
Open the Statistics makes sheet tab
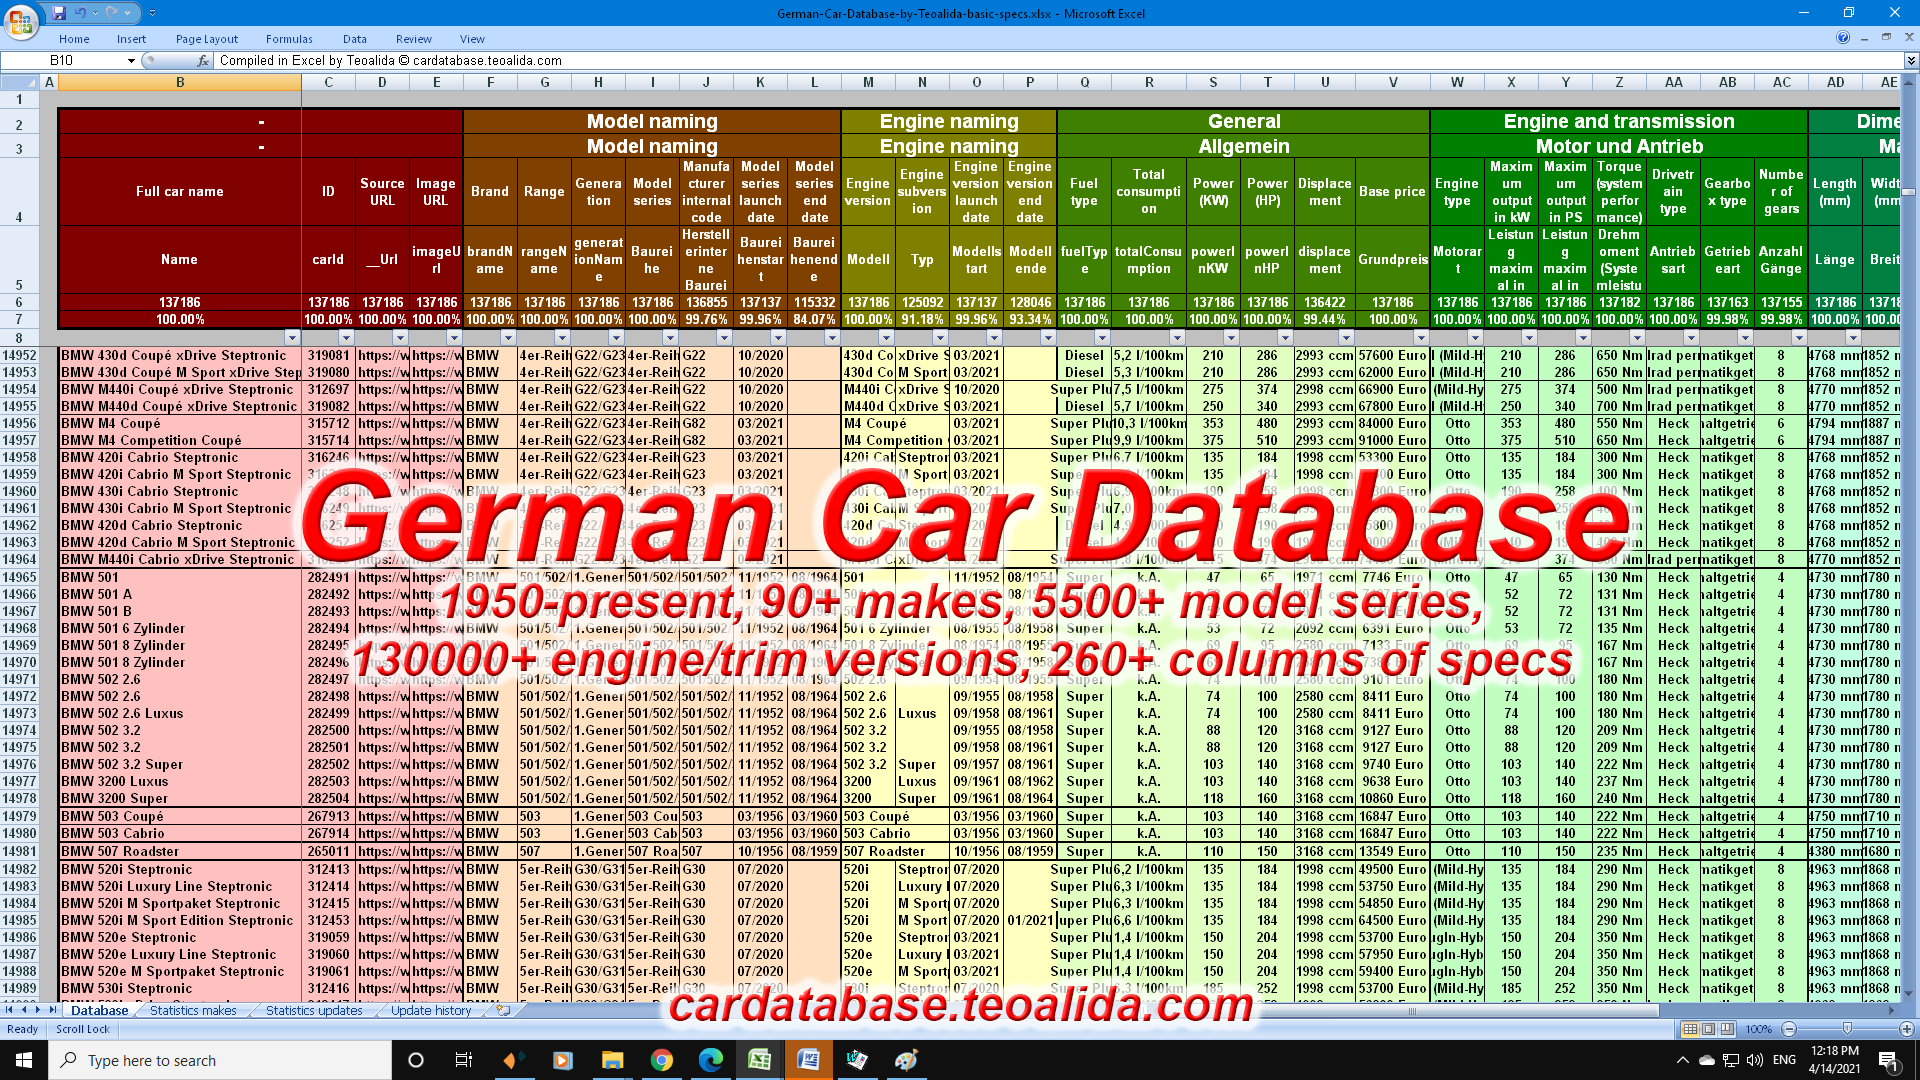(192, 1010)
